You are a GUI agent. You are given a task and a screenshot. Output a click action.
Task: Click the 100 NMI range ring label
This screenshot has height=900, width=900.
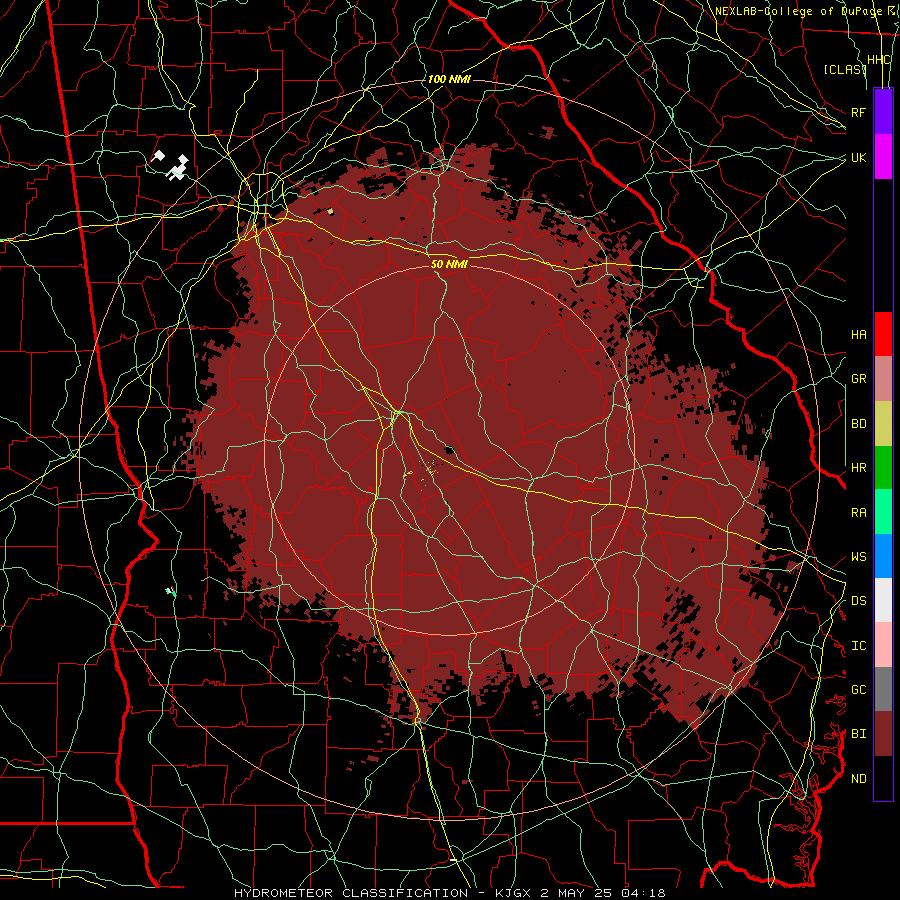pyautogui.click(x=449, y=79)
